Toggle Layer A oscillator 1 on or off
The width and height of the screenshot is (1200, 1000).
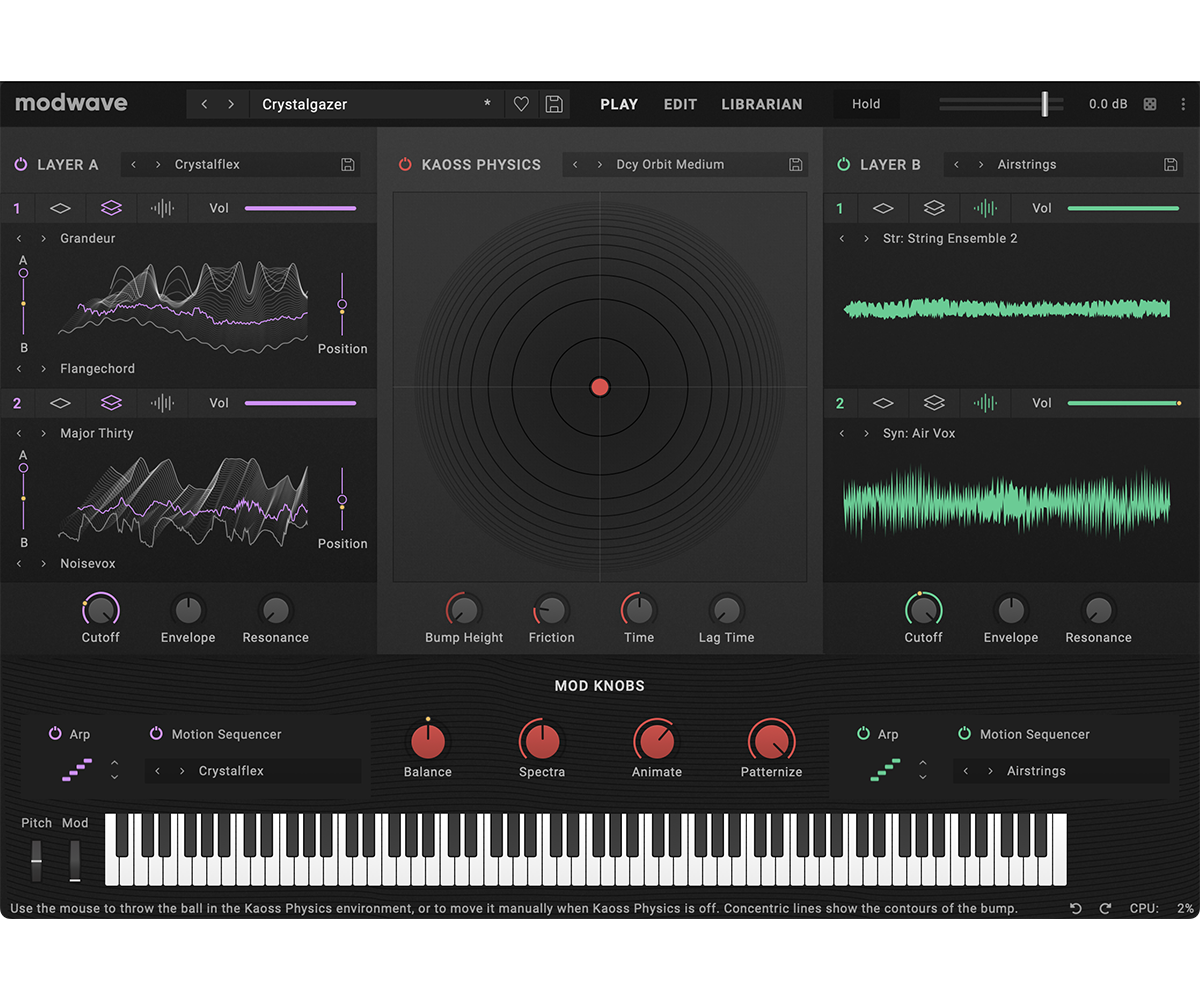coord(17,208)
